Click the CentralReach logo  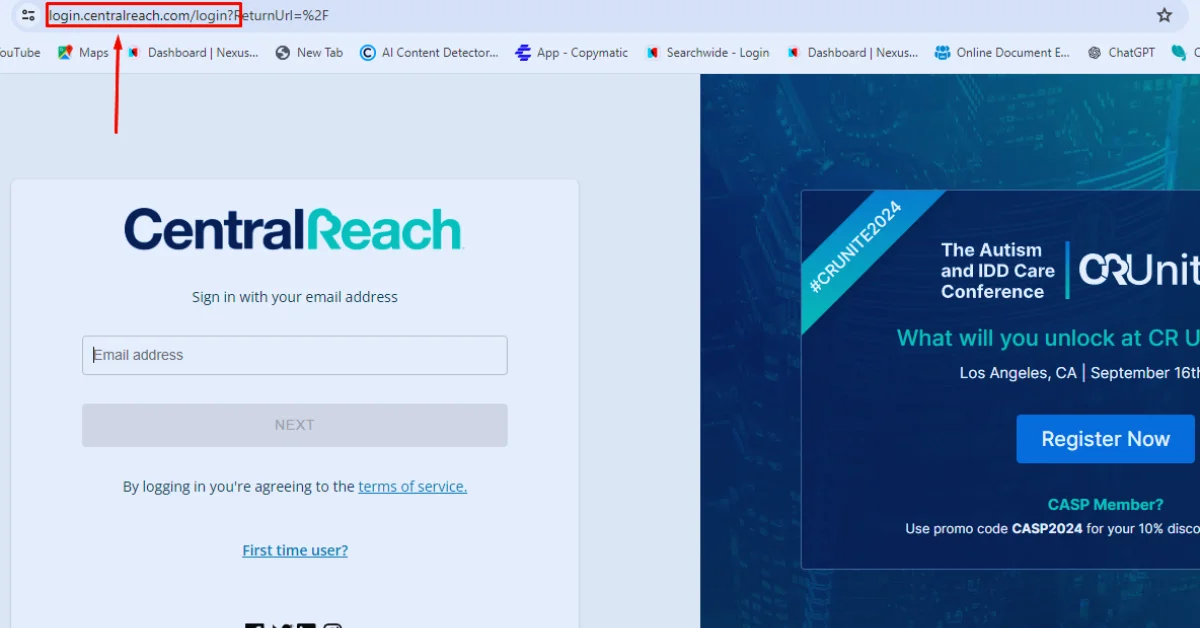(293, 229)
